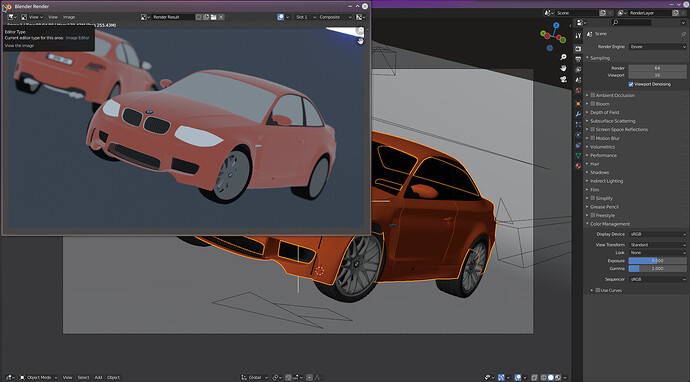The image size is (690, 382).
Task: Toggle camera view with the camera gizmo
Action: (x=563, y=79)
